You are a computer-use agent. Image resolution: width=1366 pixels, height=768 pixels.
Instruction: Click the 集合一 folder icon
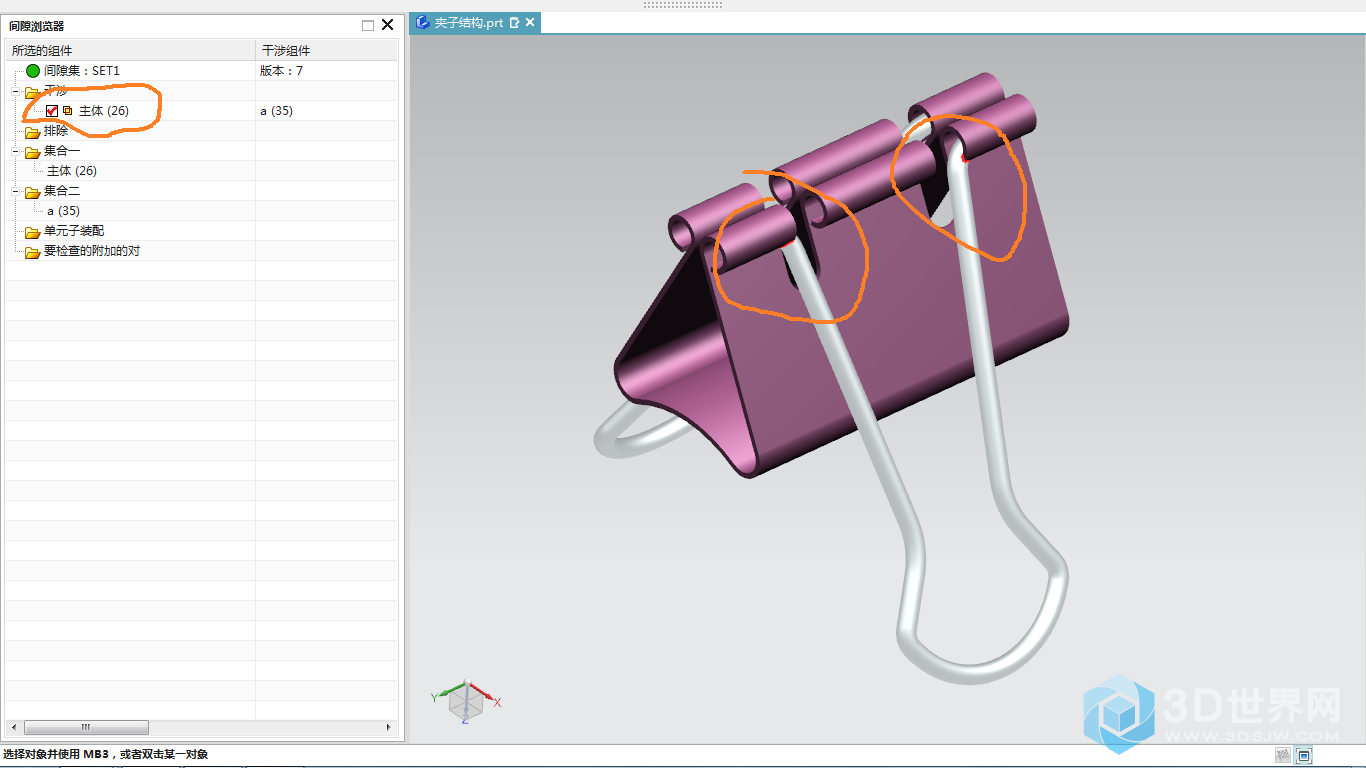click(x=33, y=151)
